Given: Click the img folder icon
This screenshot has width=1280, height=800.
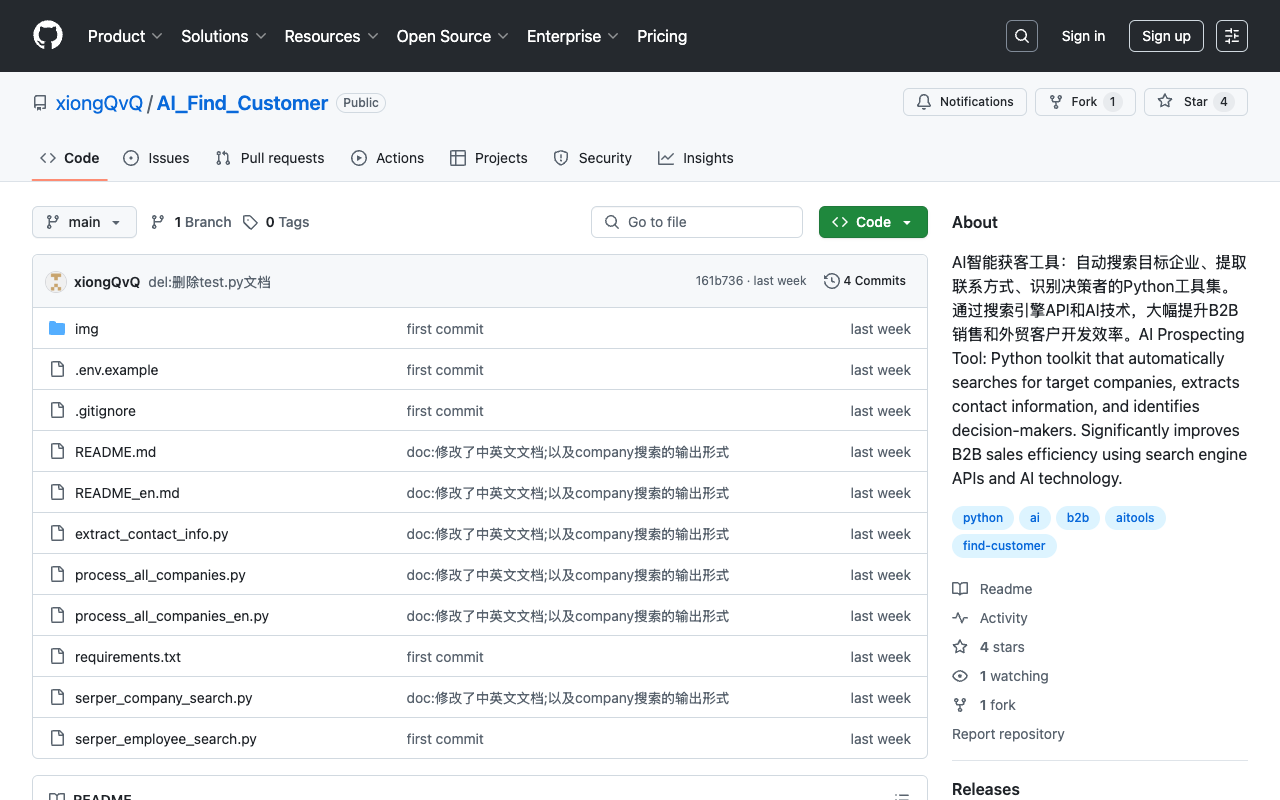Looking at the screenshot, I should 57,329.
